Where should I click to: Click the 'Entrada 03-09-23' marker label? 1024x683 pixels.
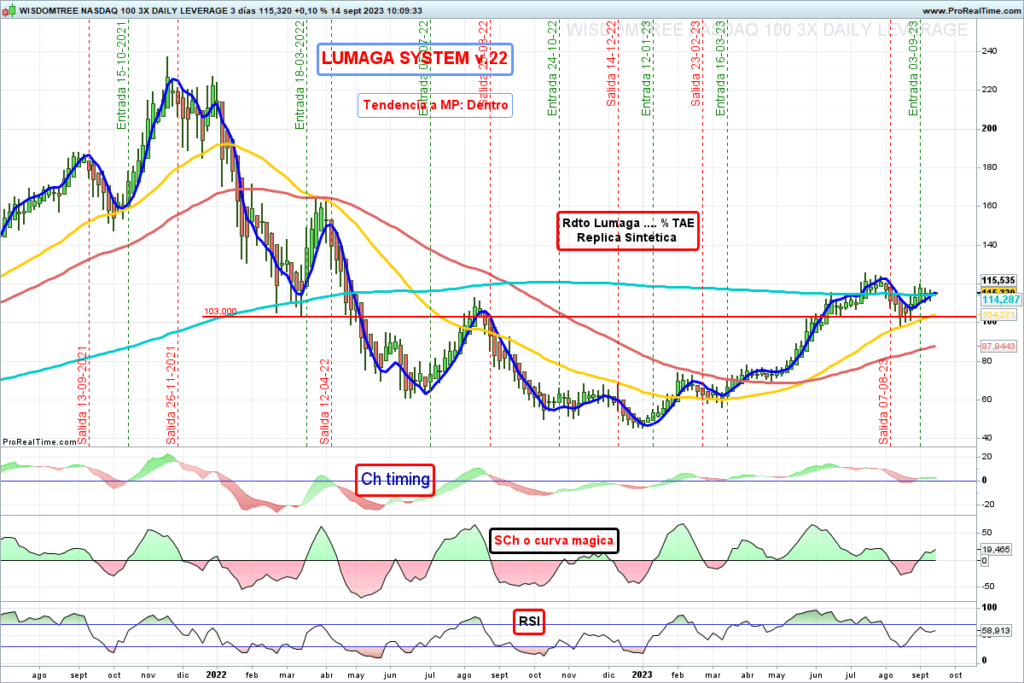(914, 68)
